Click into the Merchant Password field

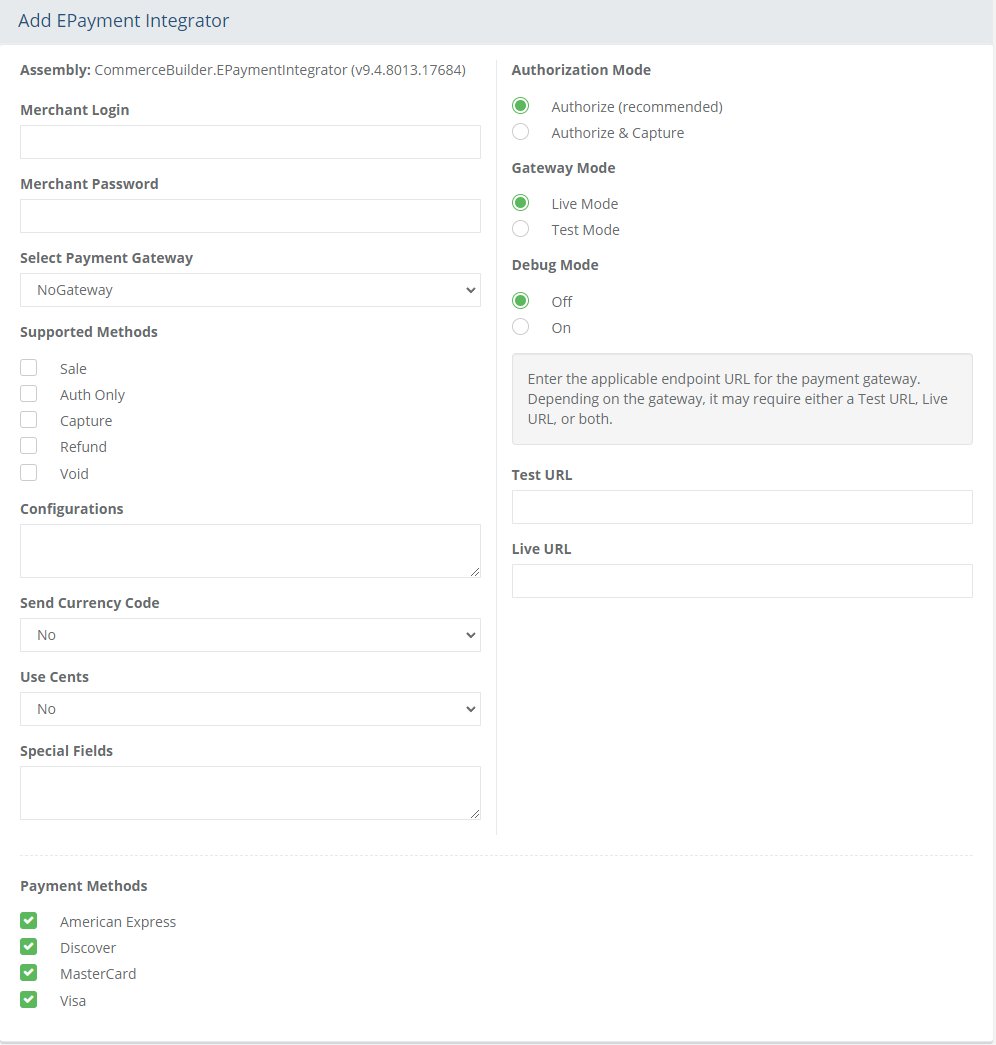250,216
